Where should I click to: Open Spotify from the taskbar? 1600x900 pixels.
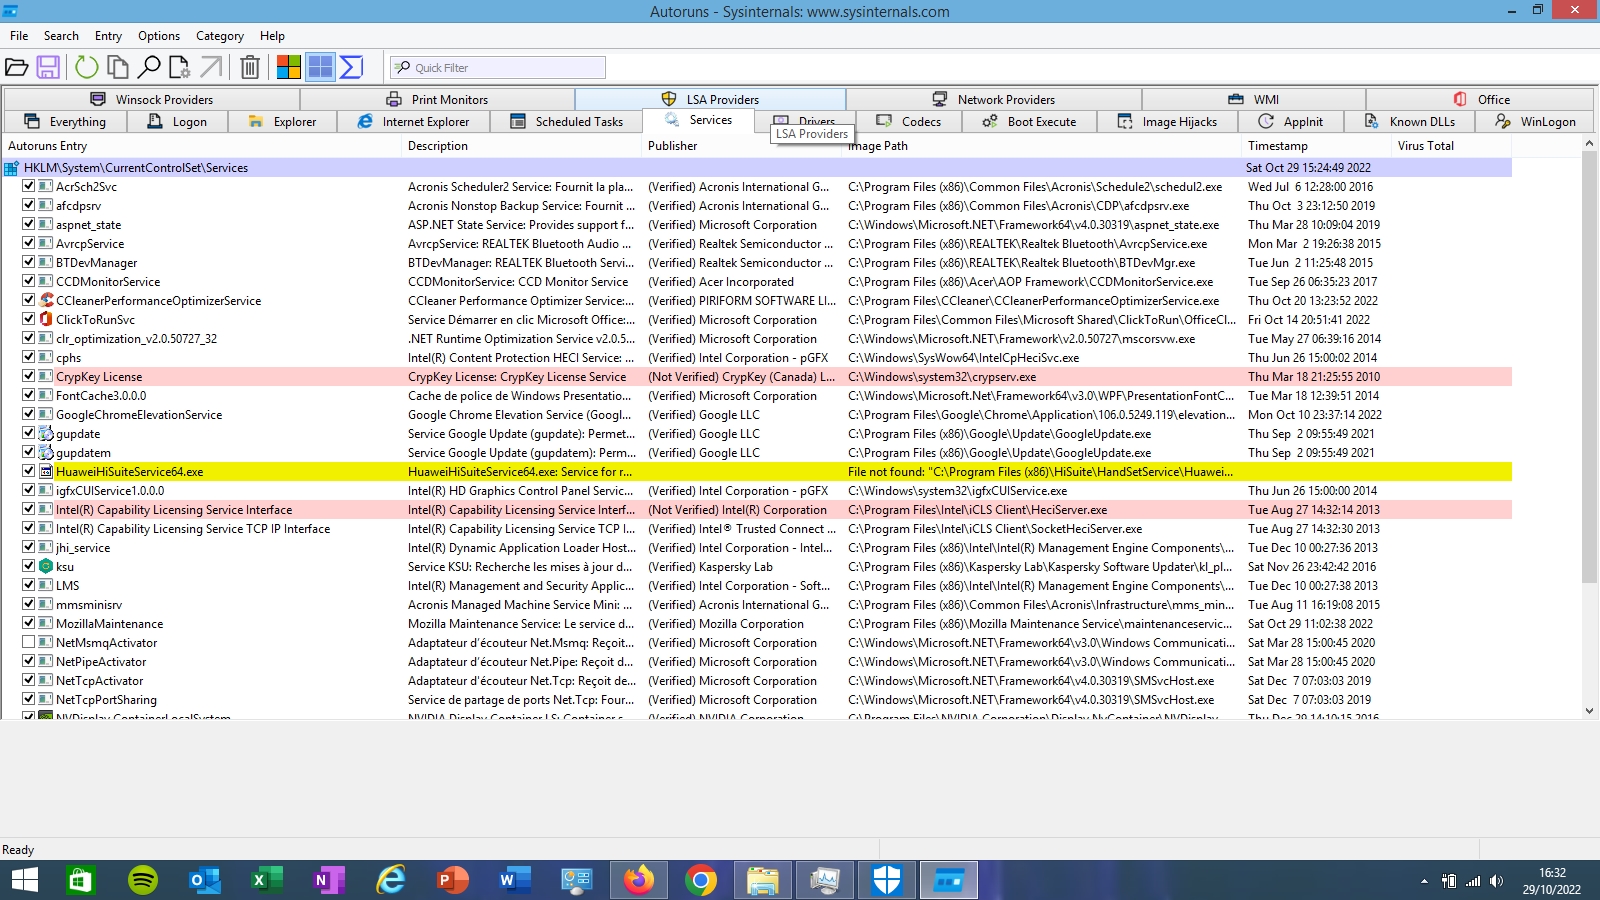[x=143, y=880]
